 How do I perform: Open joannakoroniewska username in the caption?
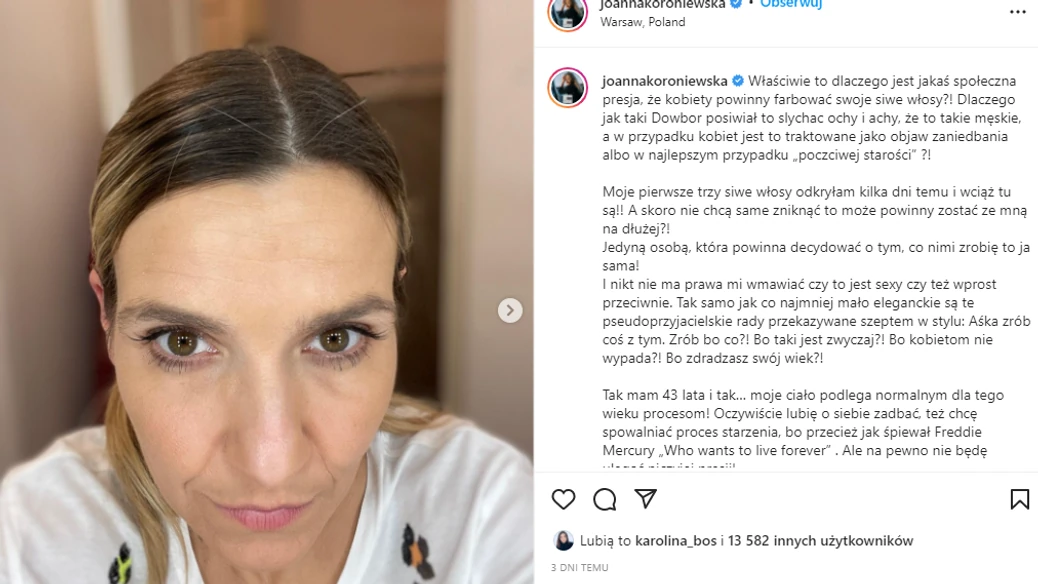click(665, 81)
